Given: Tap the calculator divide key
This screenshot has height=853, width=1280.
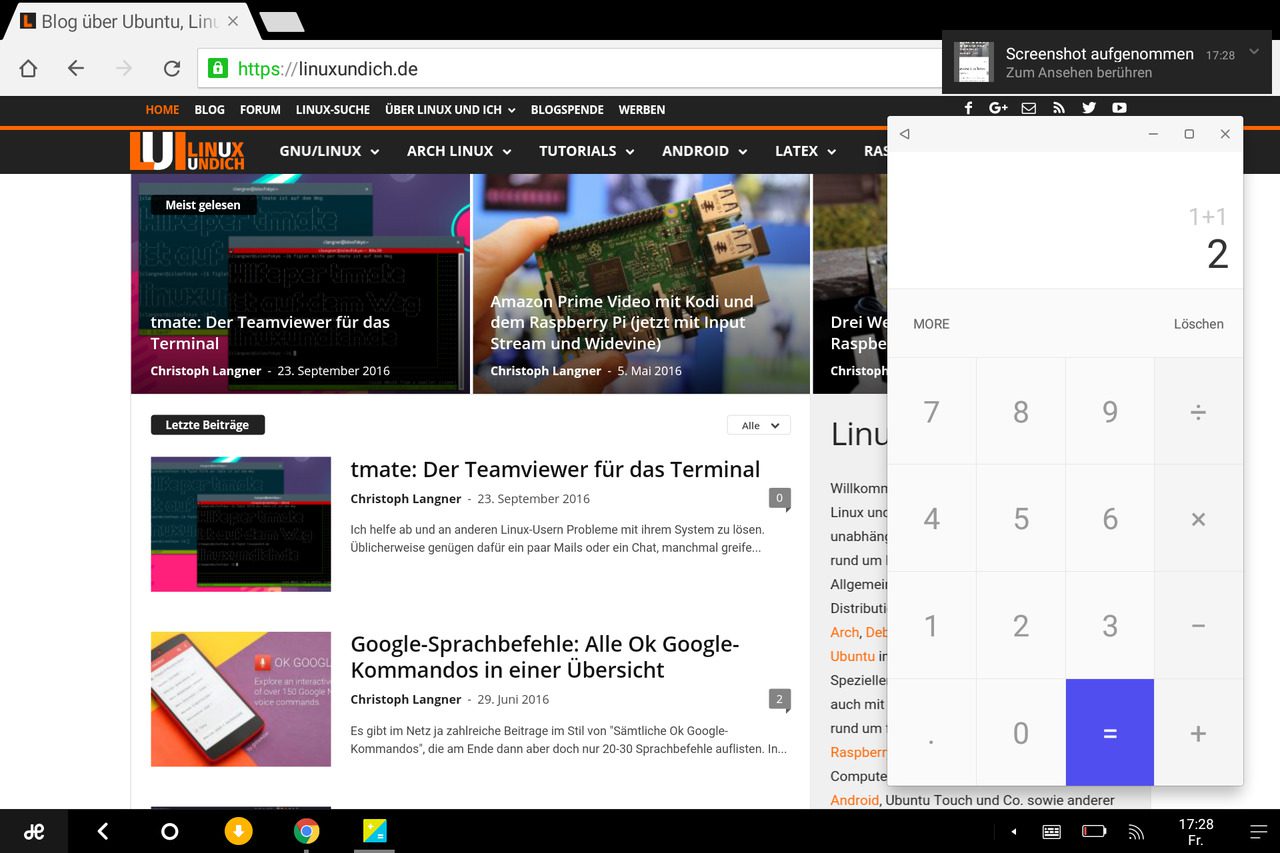Looking at the screenshot, I should tap(1199, 412).
